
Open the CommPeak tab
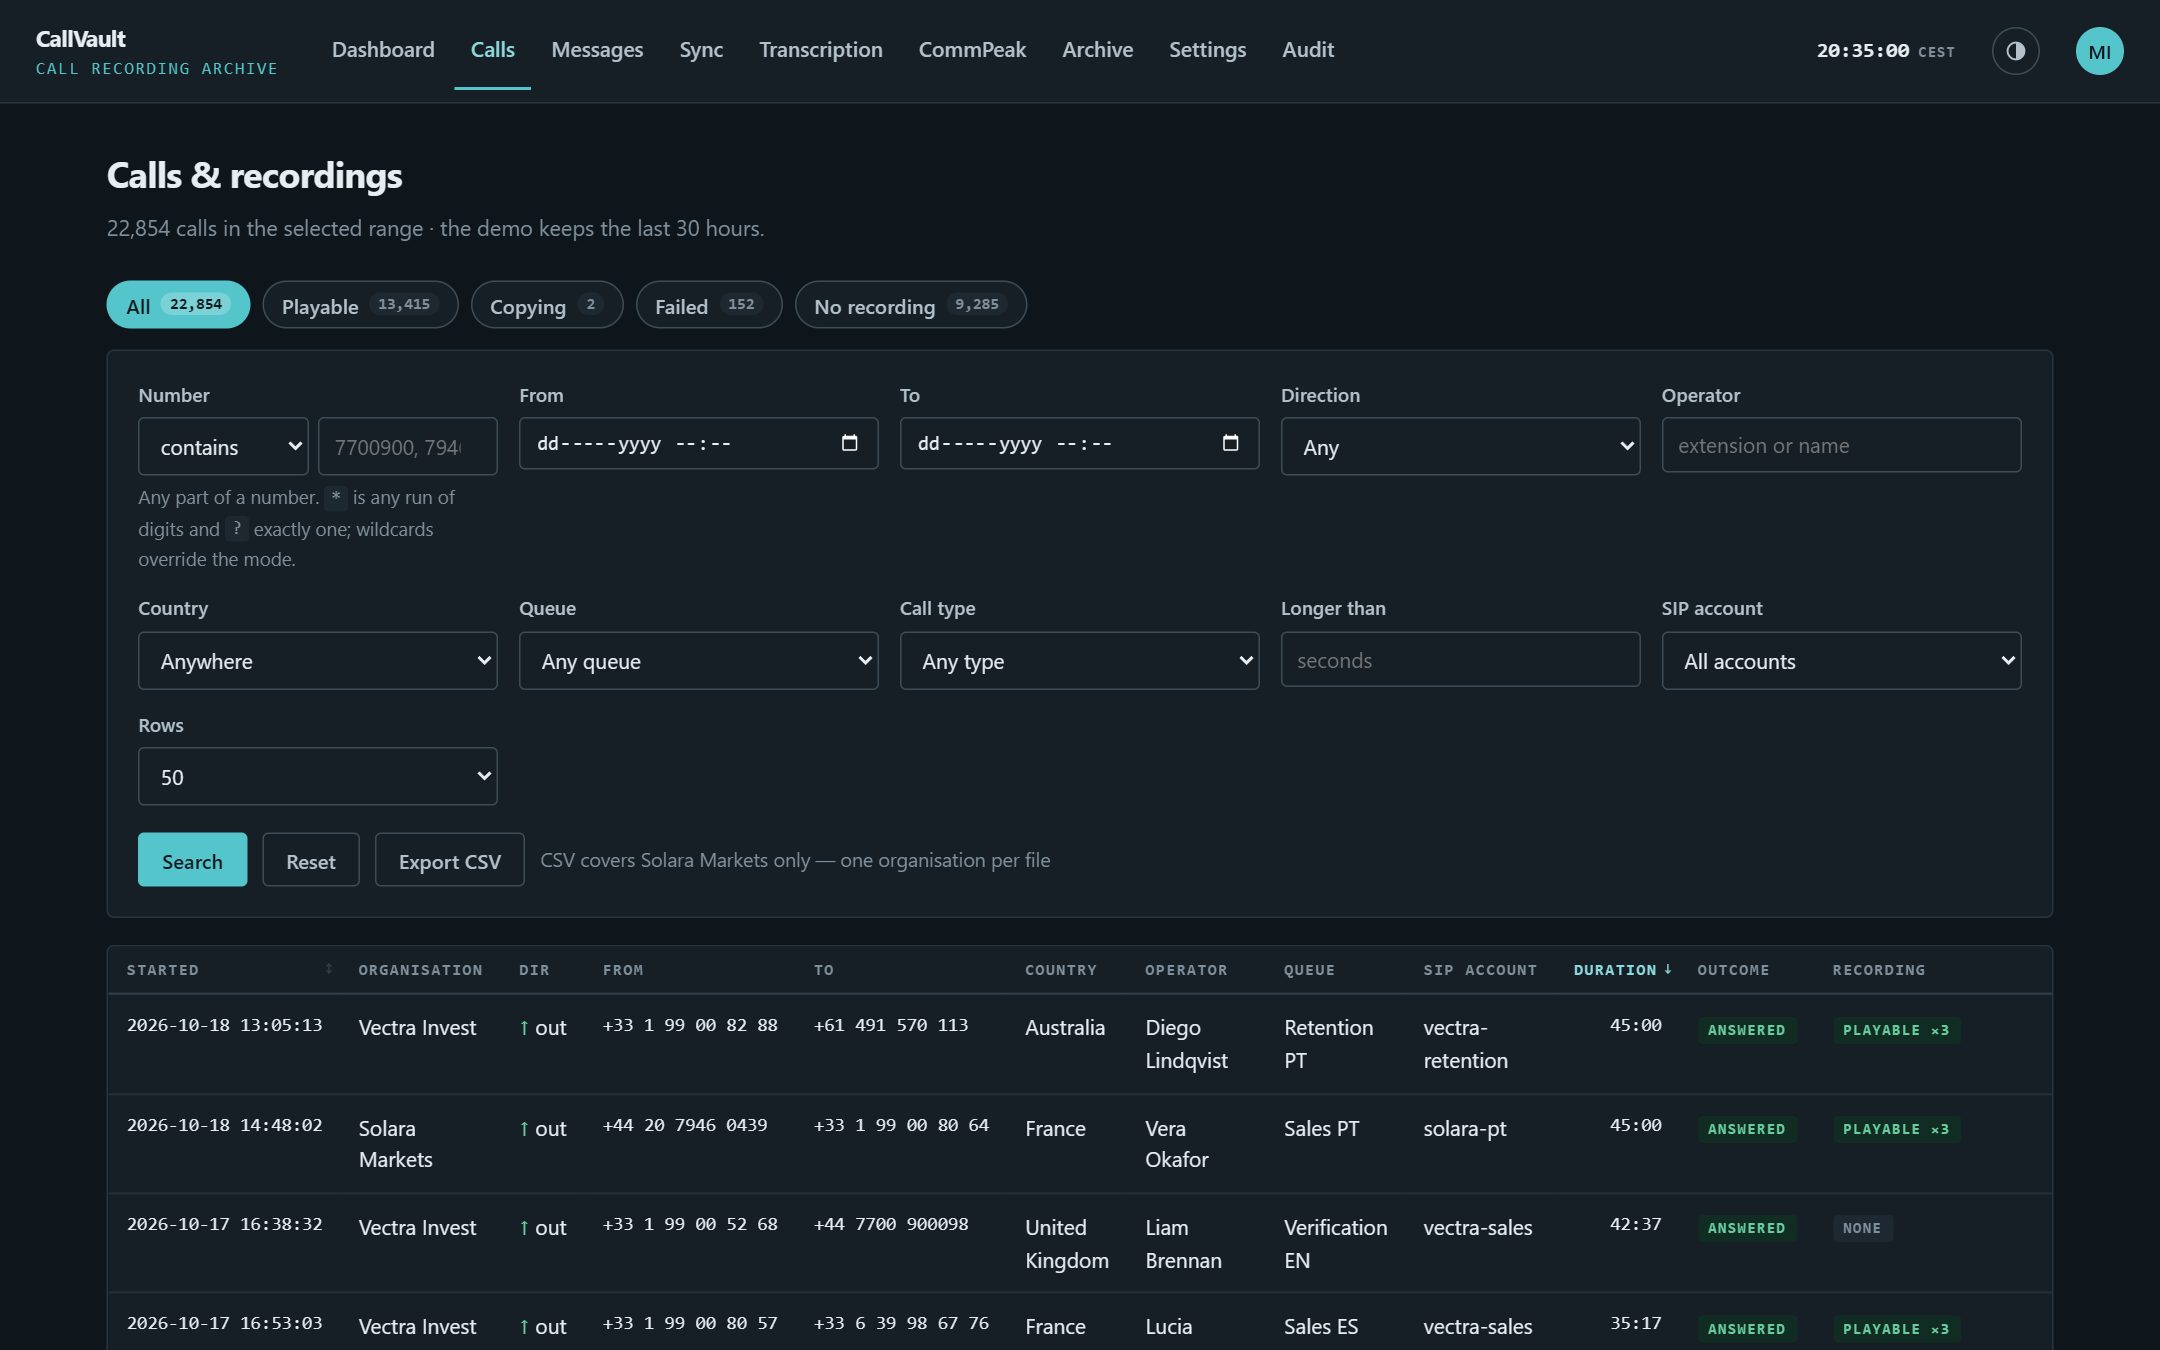pyautogui.click(x=972, y=50)
